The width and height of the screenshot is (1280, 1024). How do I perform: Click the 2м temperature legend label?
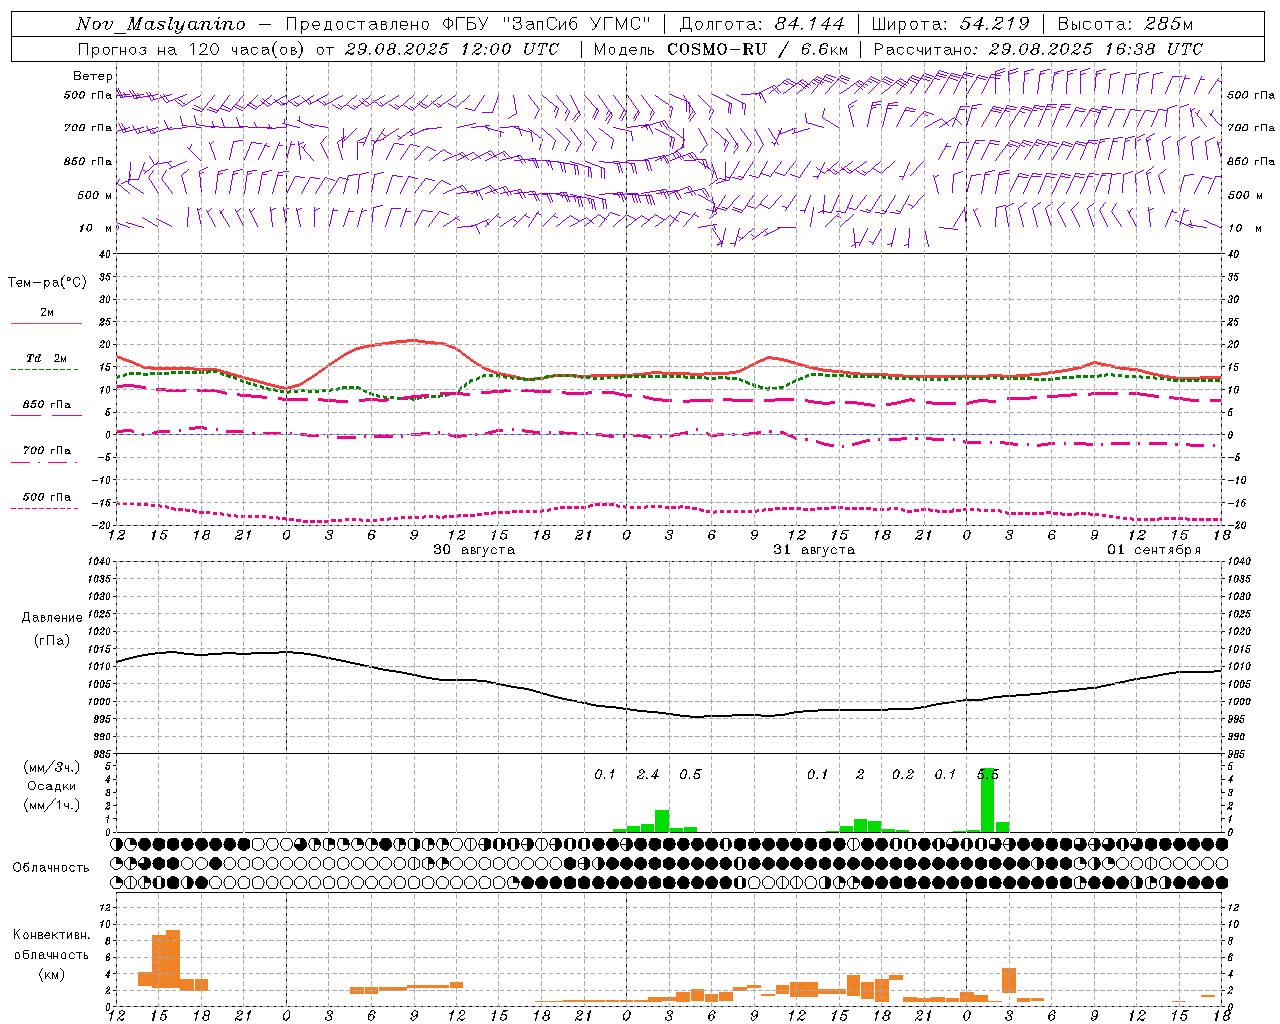pos(47,312)
